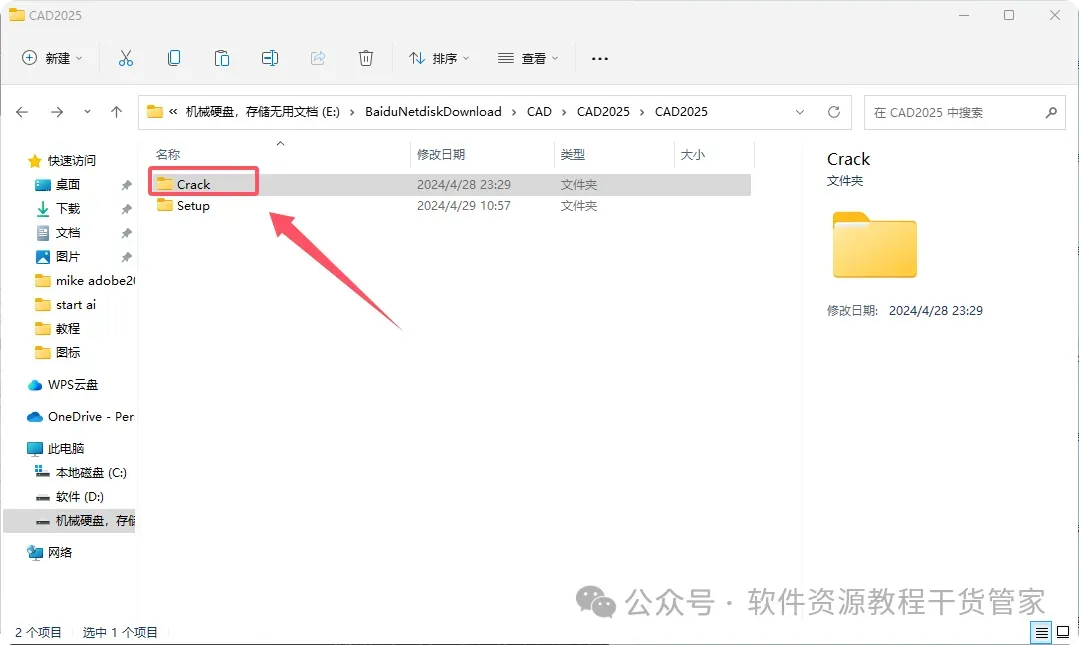The height and width of the screenshot is (645, 1079).
Task: Click BaiduNetdiskDownload breadcrumb segment
Action: coord(433,112)
